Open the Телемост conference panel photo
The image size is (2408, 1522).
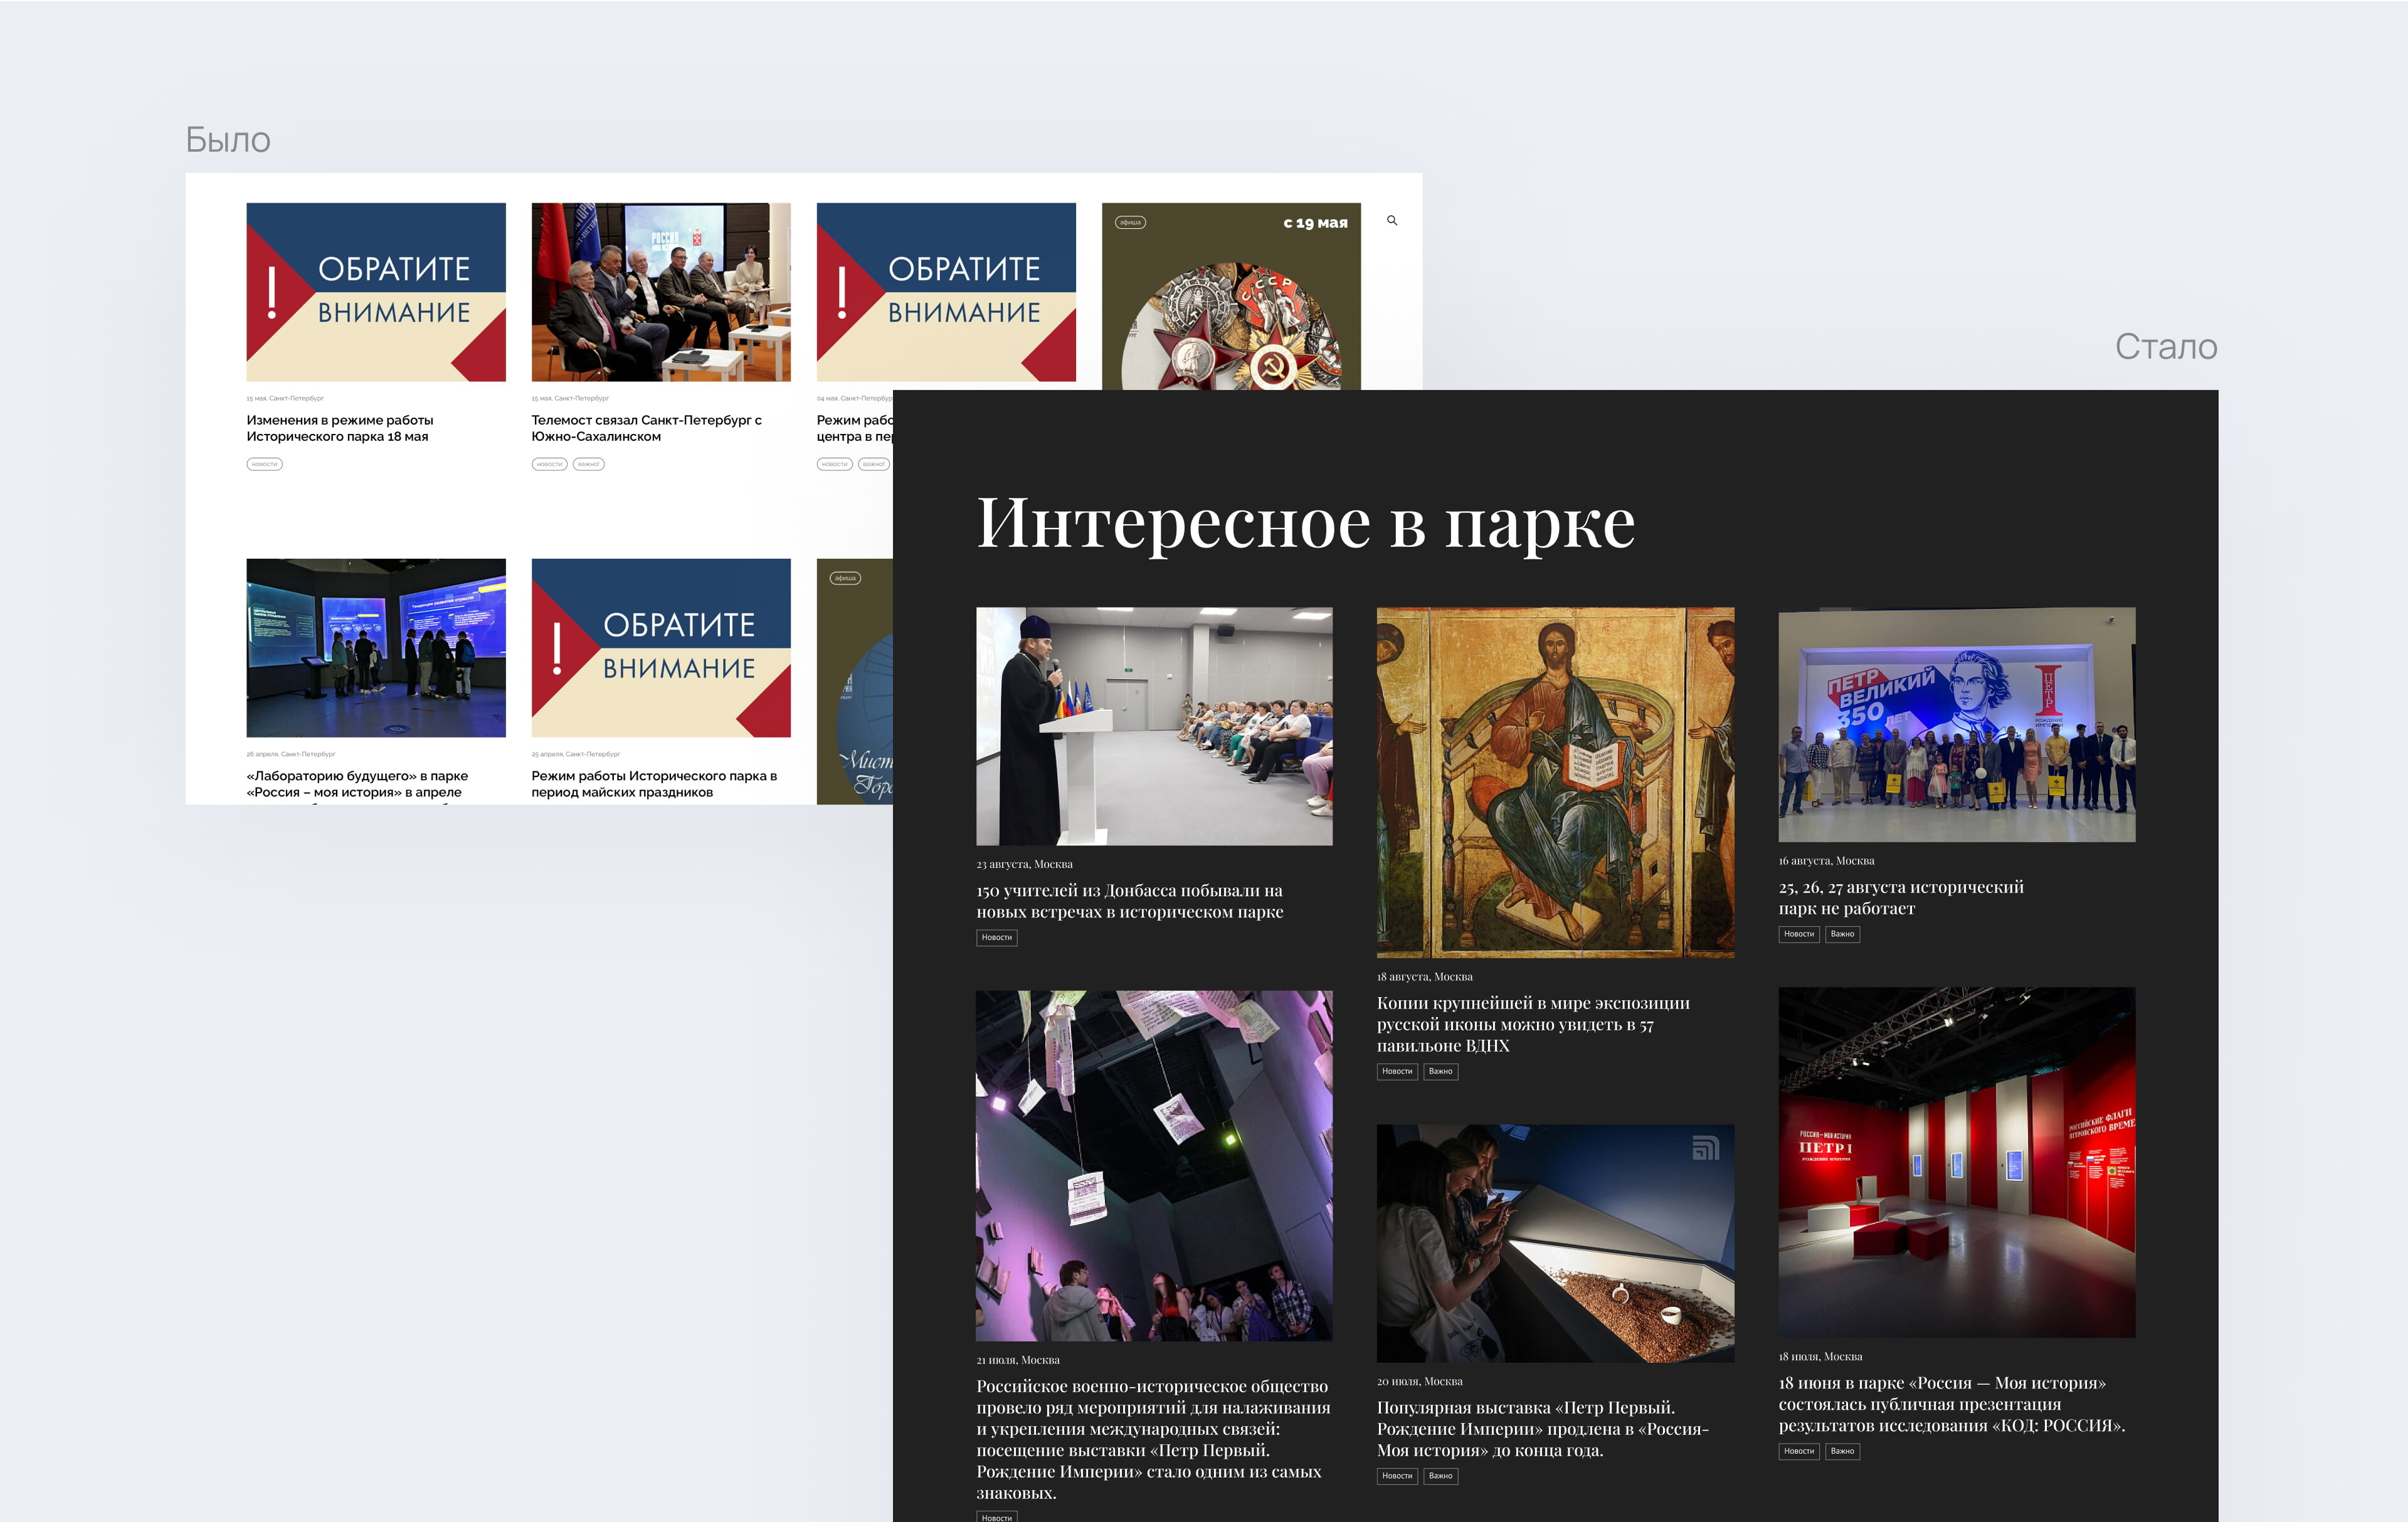(660, 292)
